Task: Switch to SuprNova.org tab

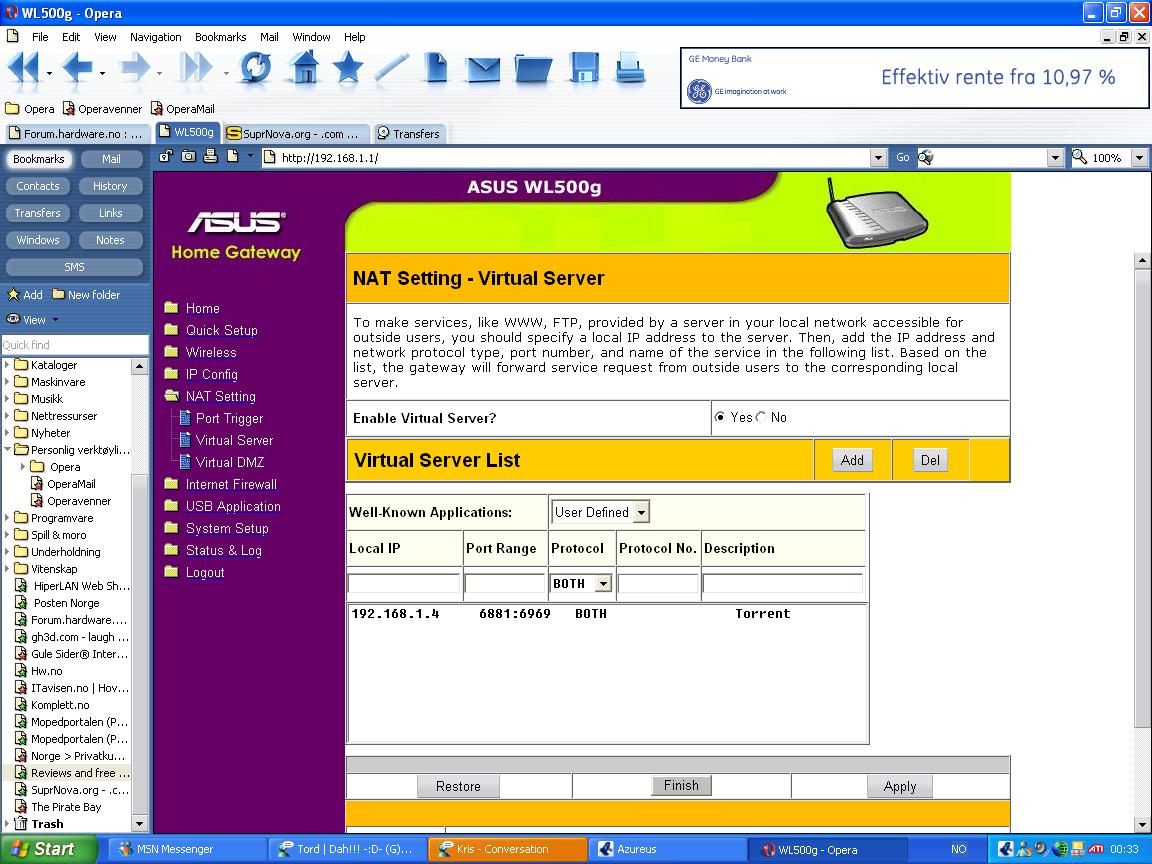Action: tap(295, 134)
